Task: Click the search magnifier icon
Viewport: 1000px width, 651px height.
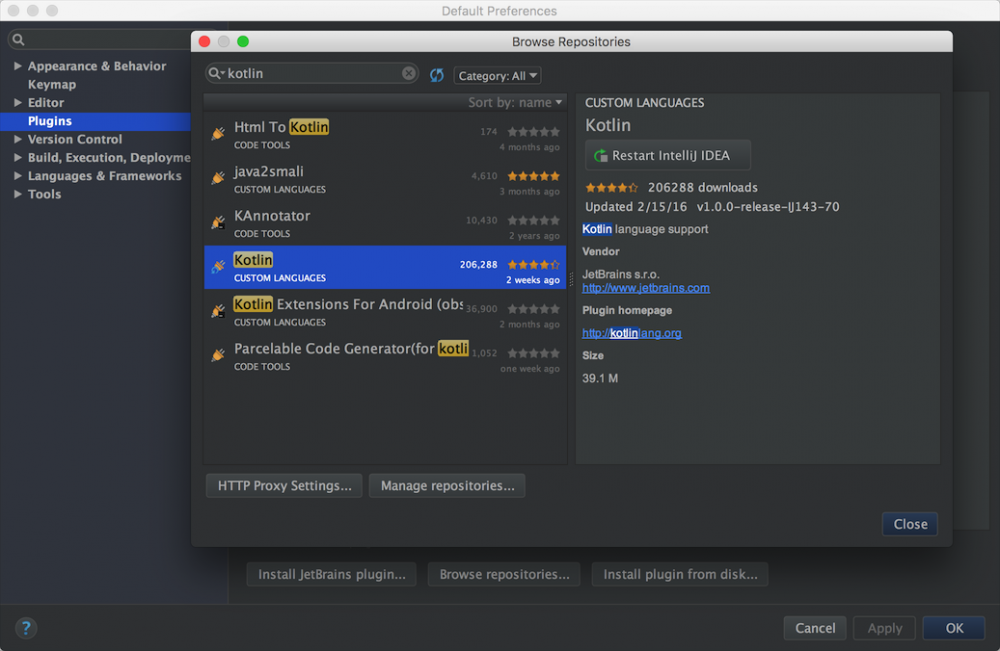Action: click(216, 74)
